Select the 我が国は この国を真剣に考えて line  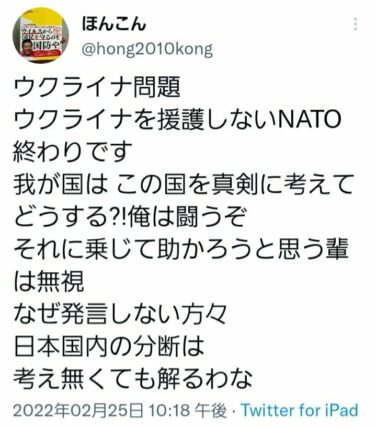(183, 184)
